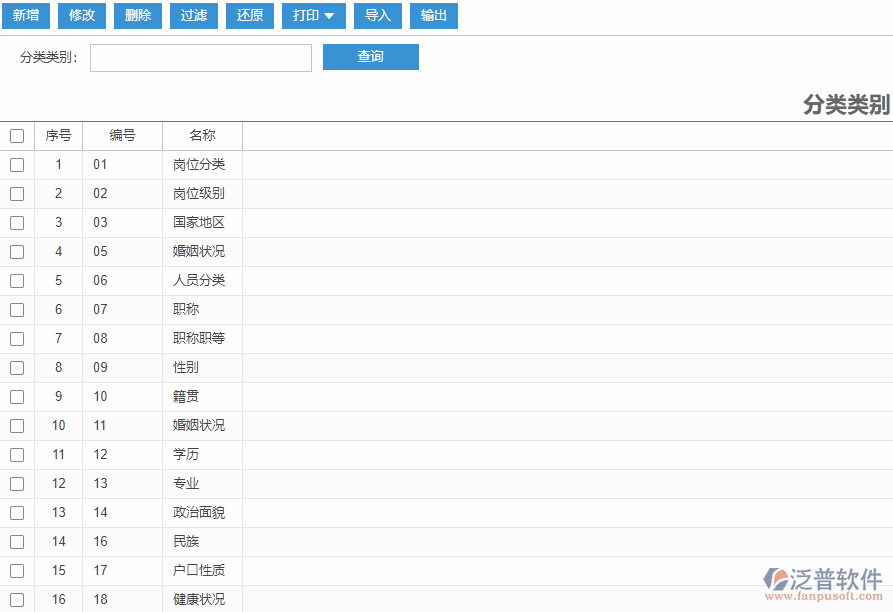Select the 职称 table row
The width and height of the screenshot is (893, 612).
click(202, 309)
